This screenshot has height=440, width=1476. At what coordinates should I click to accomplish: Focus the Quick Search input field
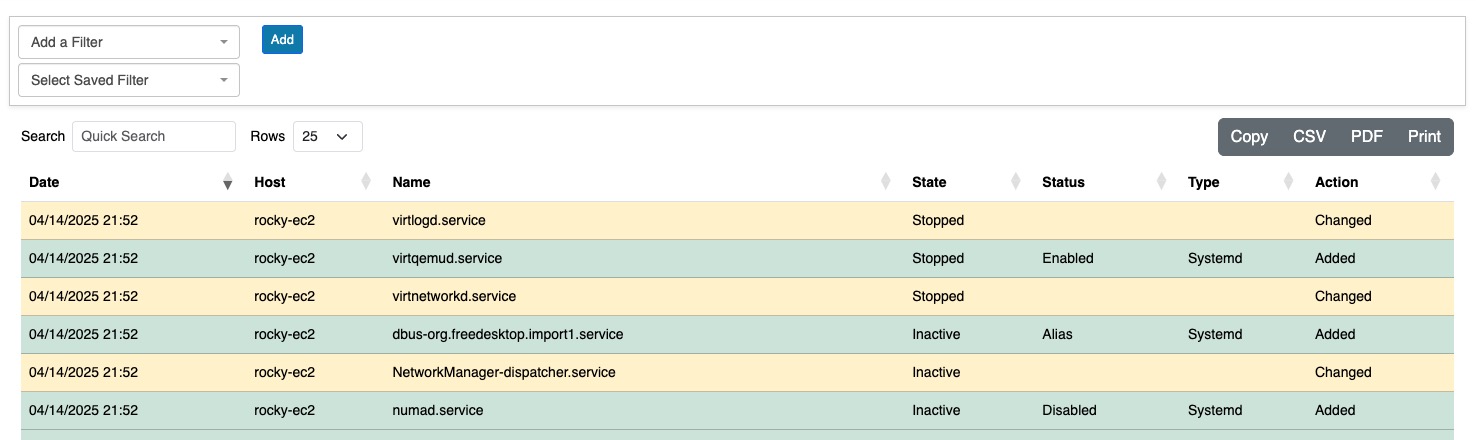[154, 136]
